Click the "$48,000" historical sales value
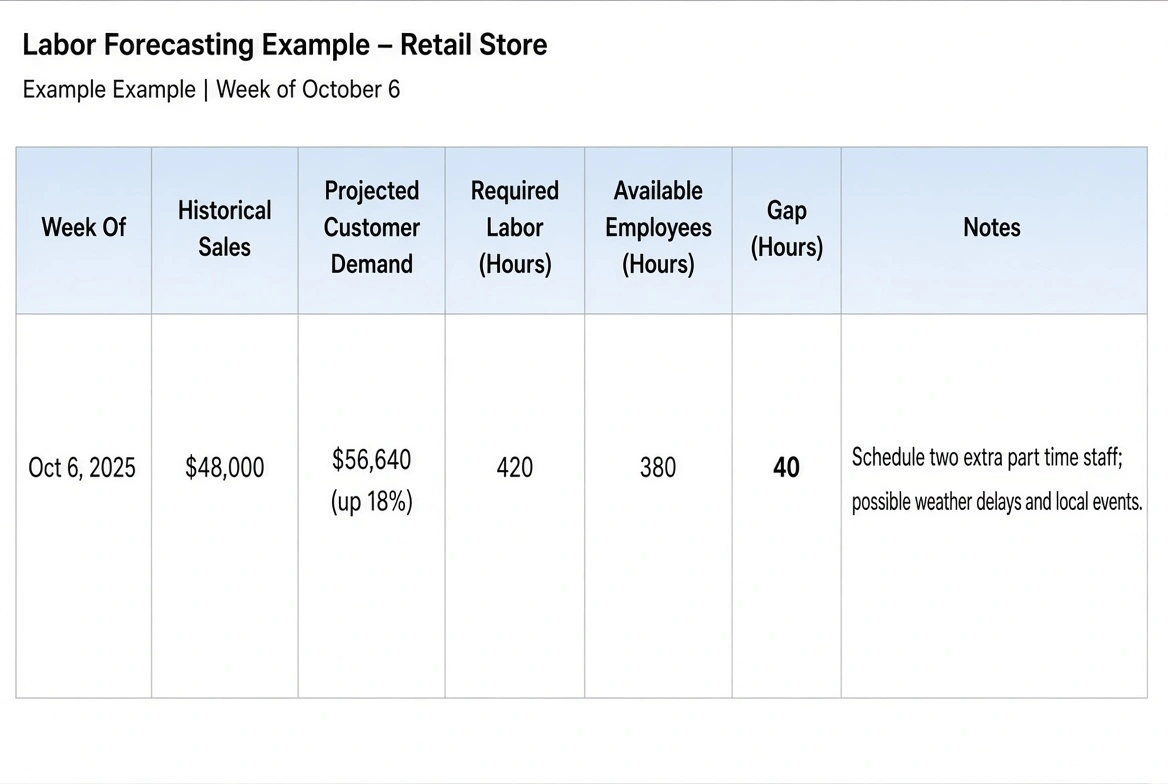The width and height of the screenshot is (1168, 784). click(224, 467)
